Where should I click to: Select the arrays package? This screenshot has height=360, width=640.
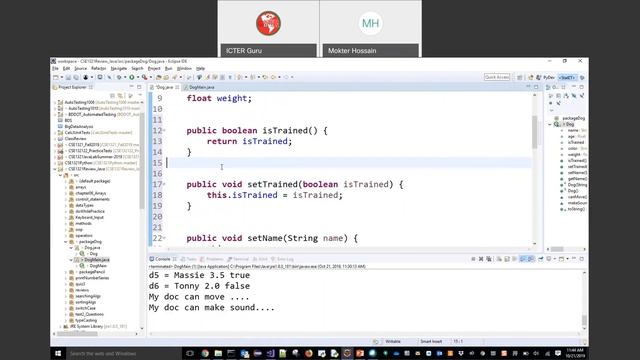81,187
